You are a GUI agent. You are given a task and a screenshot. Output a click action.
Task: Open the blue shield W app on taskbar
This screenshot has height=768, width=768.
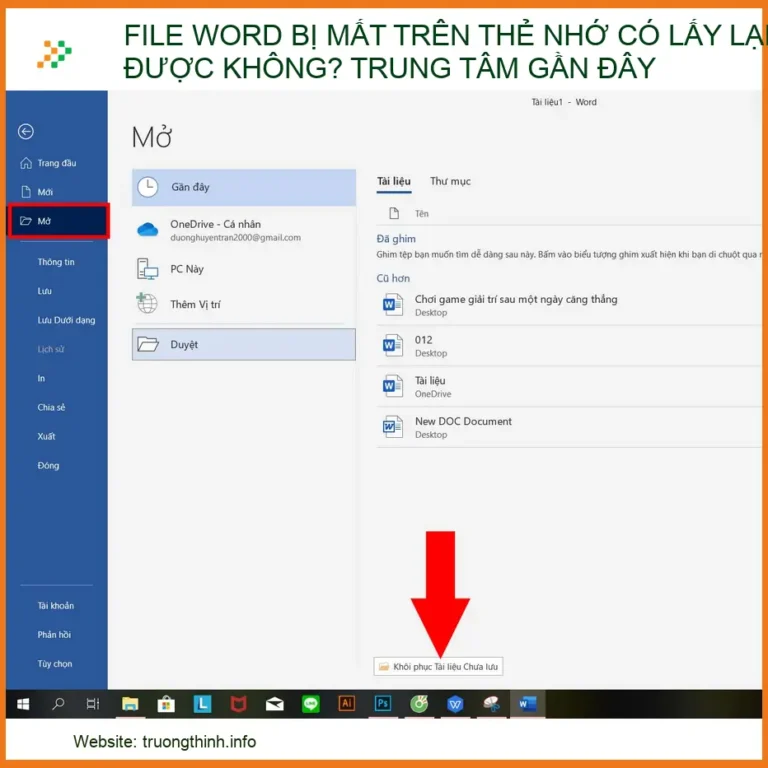click(455, 704)
